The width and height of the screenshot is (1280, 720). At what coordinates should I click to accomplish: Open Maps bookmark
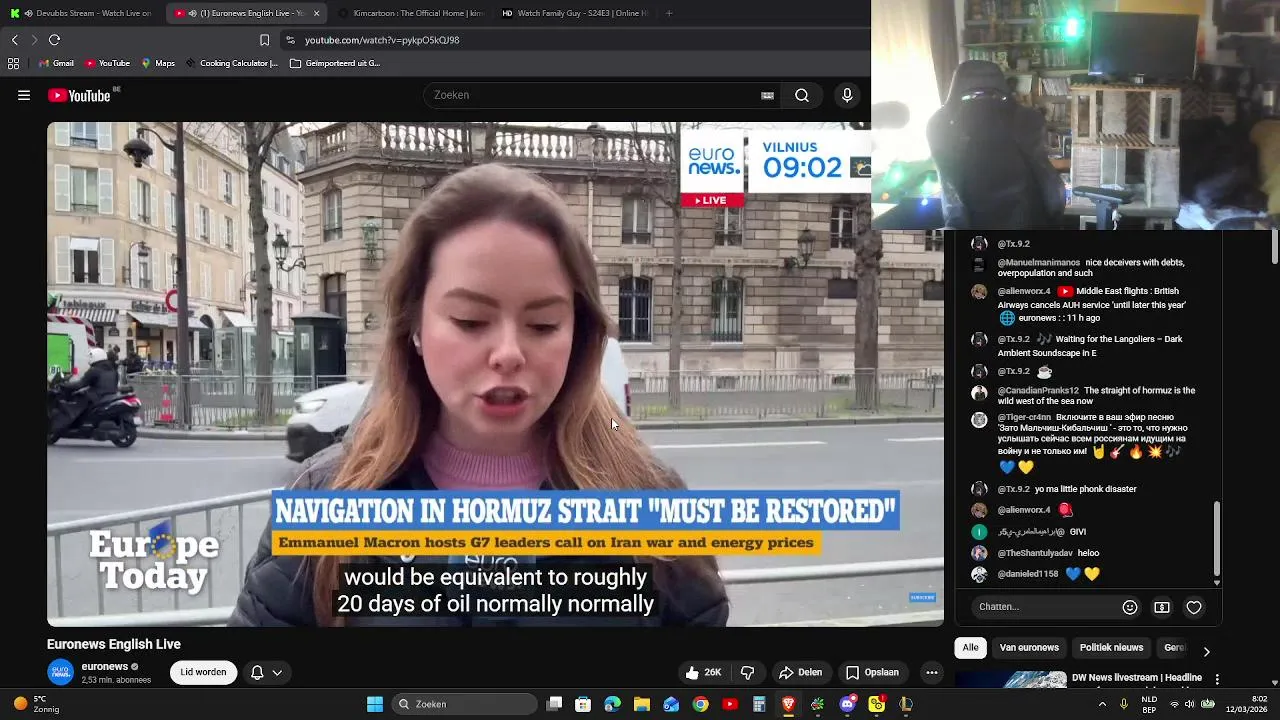(158, 63)
